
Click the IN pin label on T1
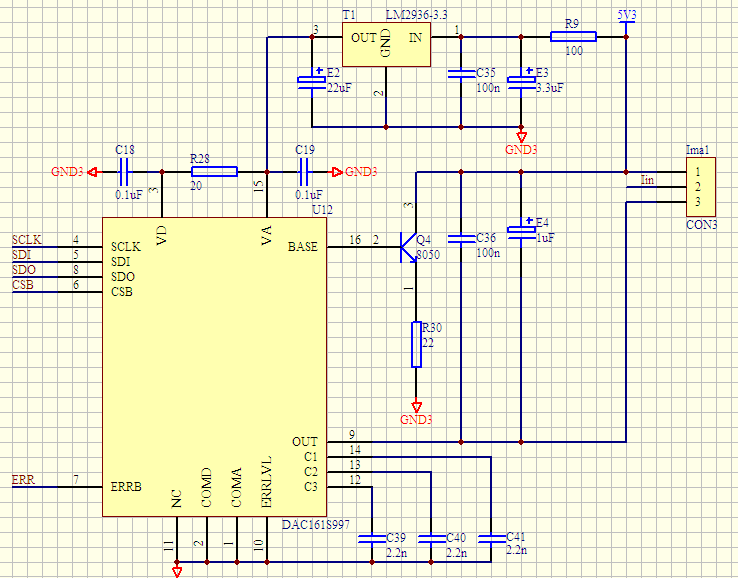tap(415, 37)
